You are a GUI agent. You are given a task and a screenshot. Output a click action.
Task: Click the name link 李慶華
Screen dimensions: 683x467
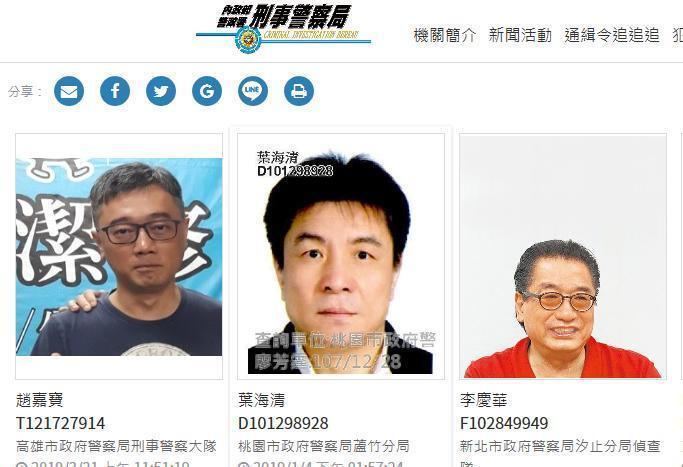point(484,400)
